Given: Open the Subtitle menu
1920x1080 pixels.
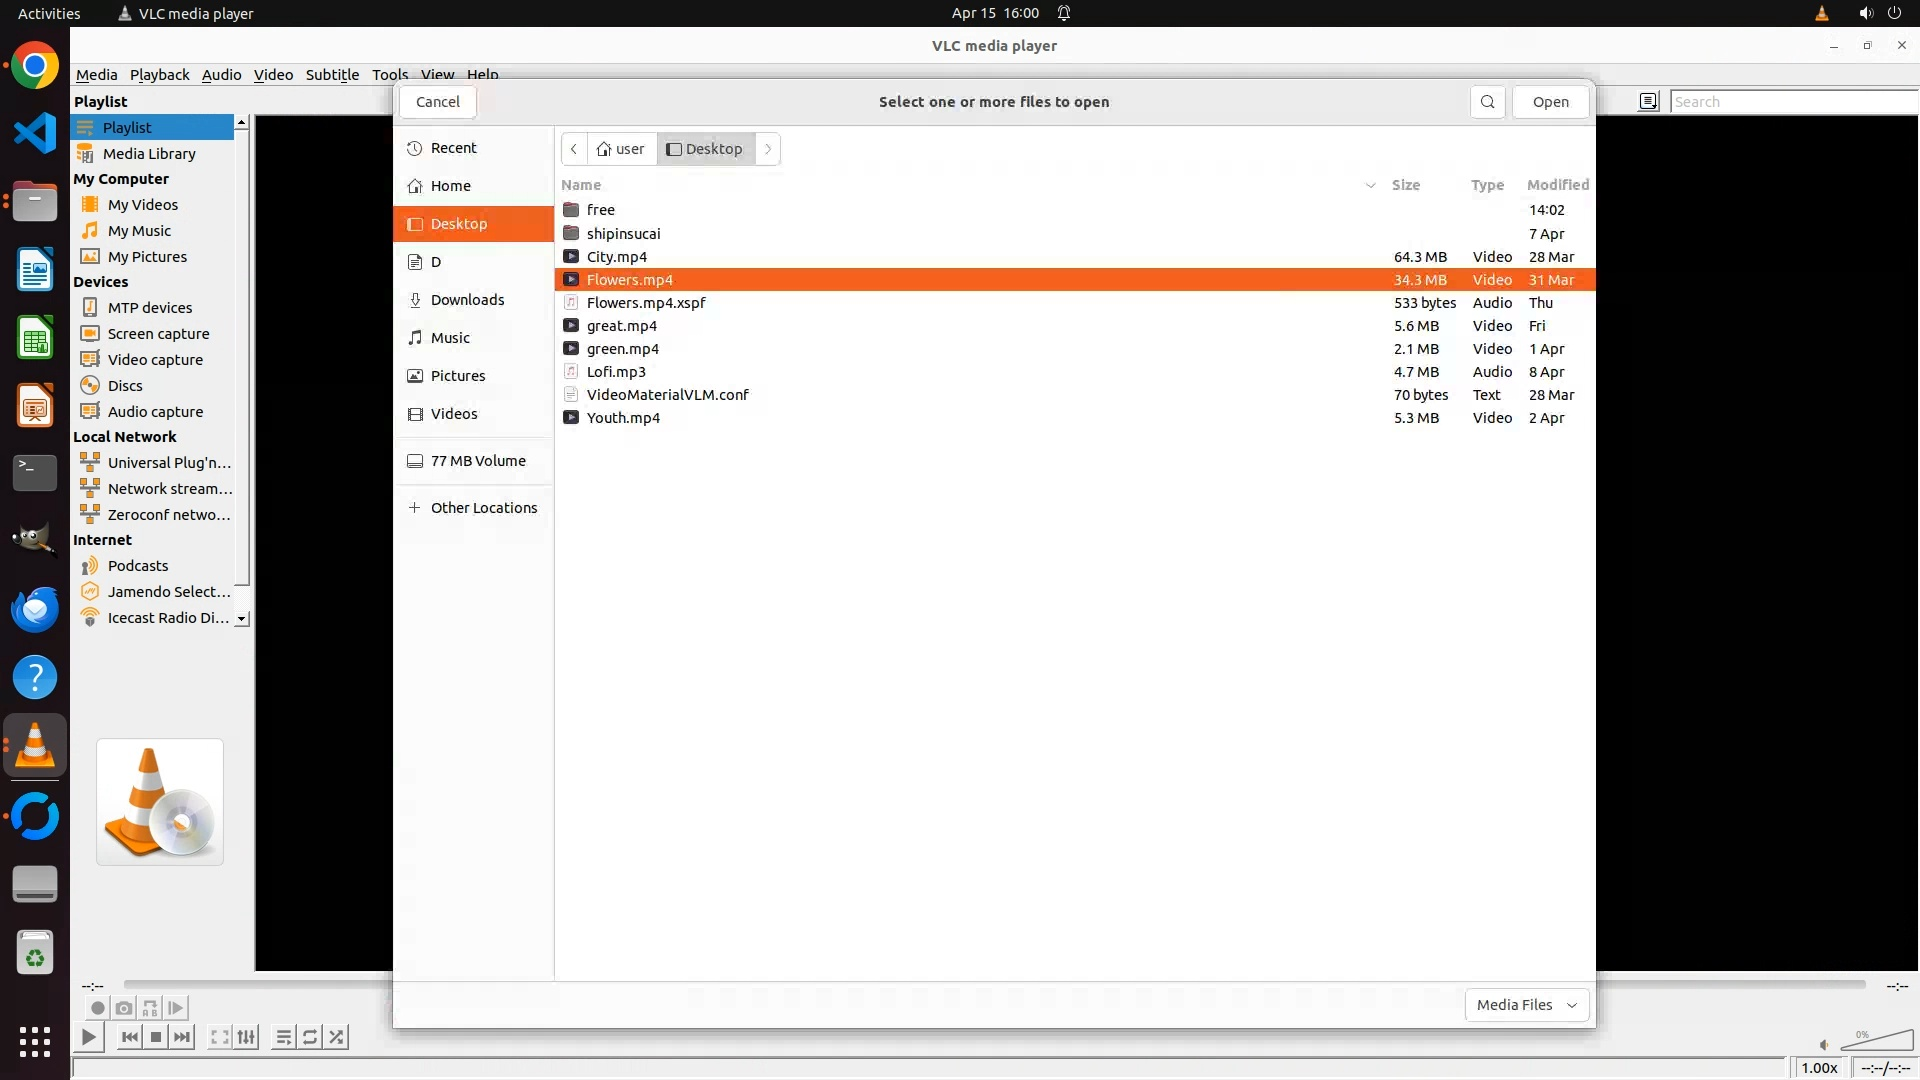Looking at the screenshot, I should (x=332, y=75).
